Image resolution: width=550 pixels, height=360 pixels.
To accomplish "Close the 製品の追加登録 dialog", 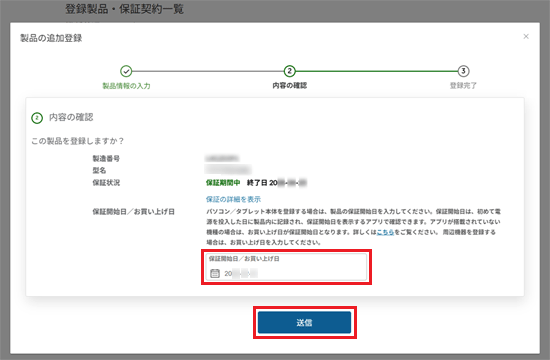I will pos(526,36).
